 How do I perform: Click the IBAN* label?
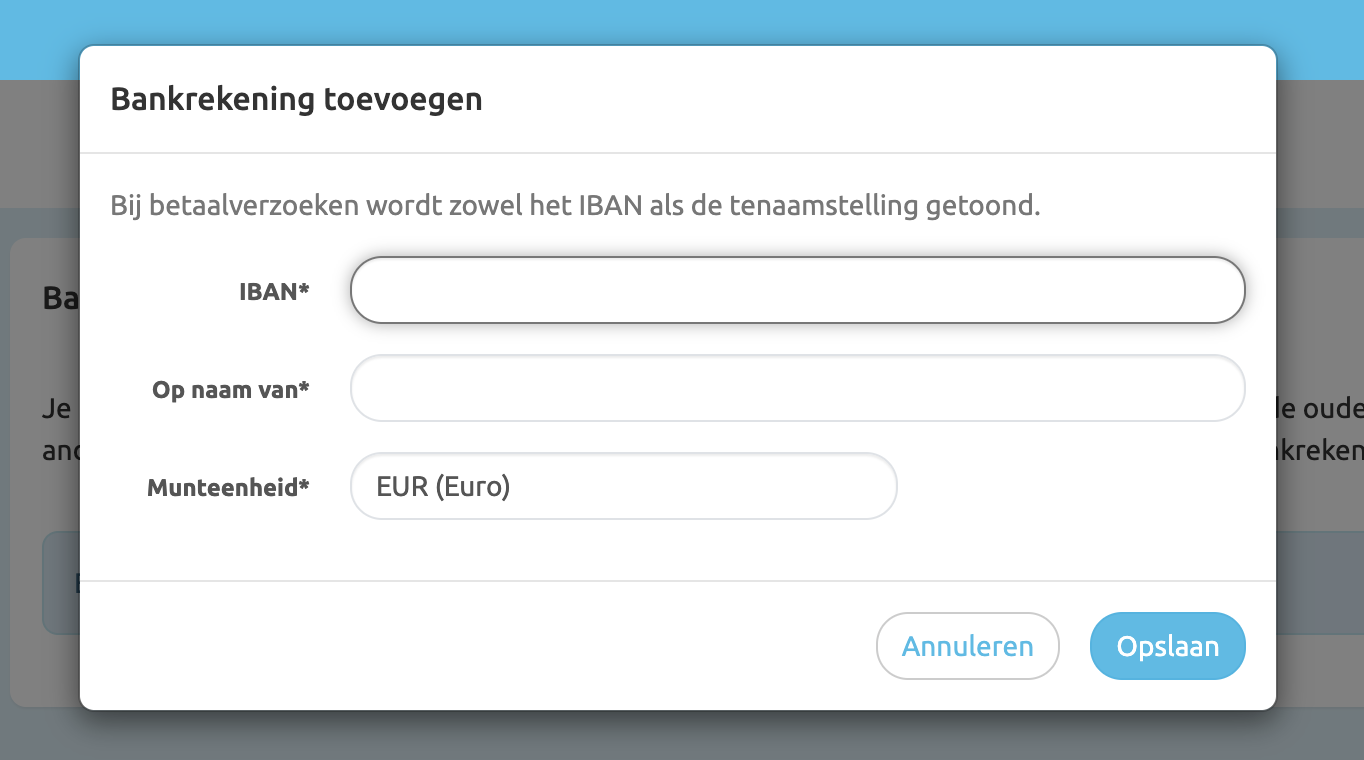click(274, 290)
